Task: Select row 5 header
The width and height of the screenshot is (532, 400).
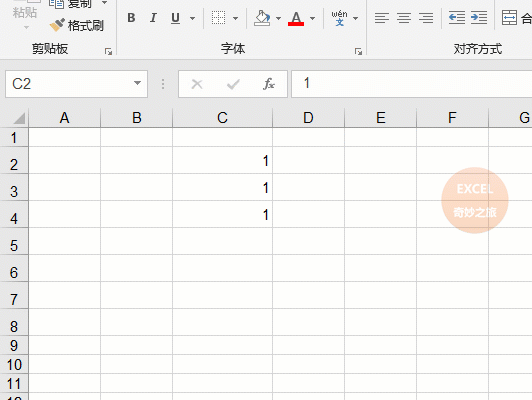Action: coord(14,242)
